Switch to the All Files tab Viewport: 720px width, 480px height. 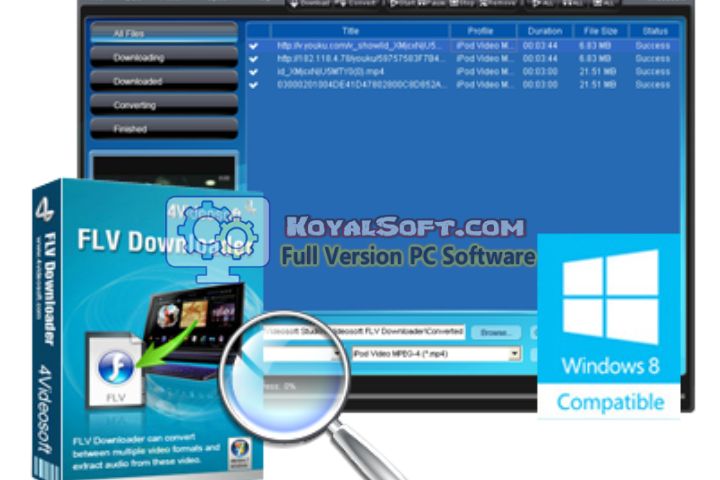tap(164, 33)
